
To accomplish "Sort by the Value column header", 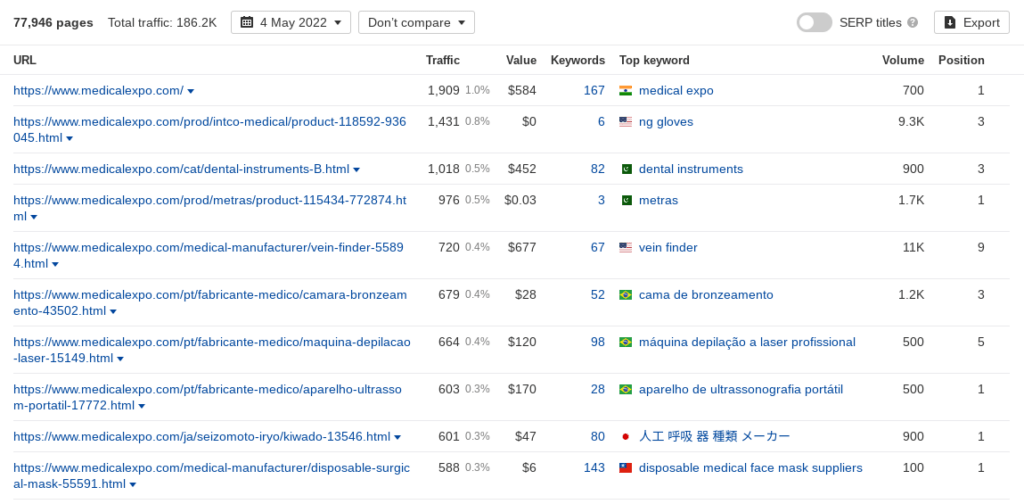I will coord(521,60).
